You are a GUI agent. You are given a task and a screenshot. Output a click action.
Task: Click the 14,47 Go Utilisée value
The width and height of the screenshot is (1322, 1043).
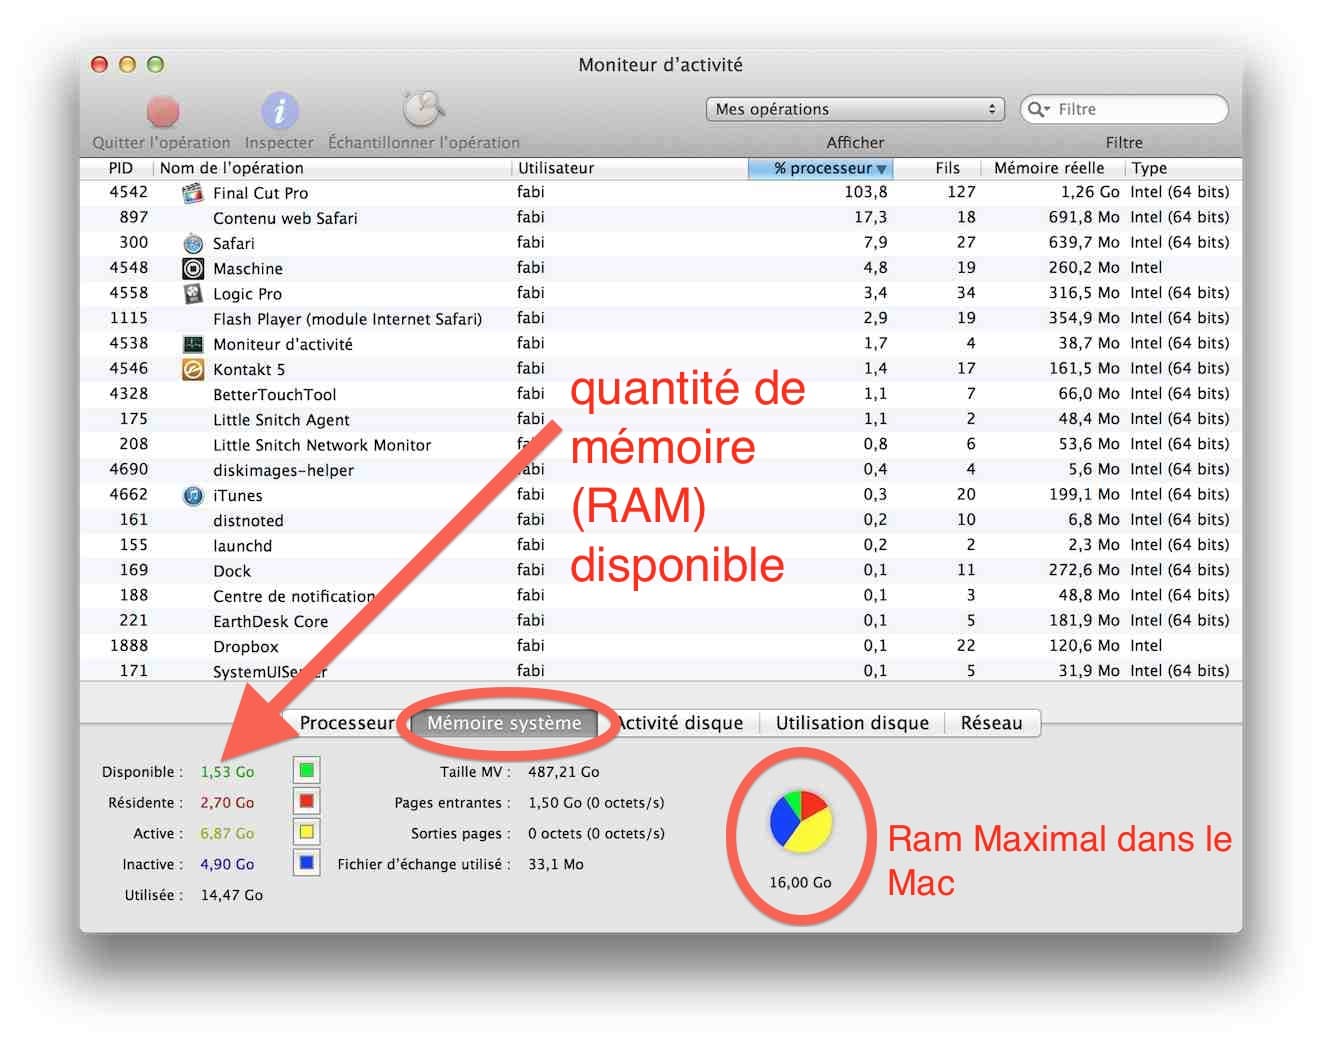pyautogui.click(x=231, y=895)
